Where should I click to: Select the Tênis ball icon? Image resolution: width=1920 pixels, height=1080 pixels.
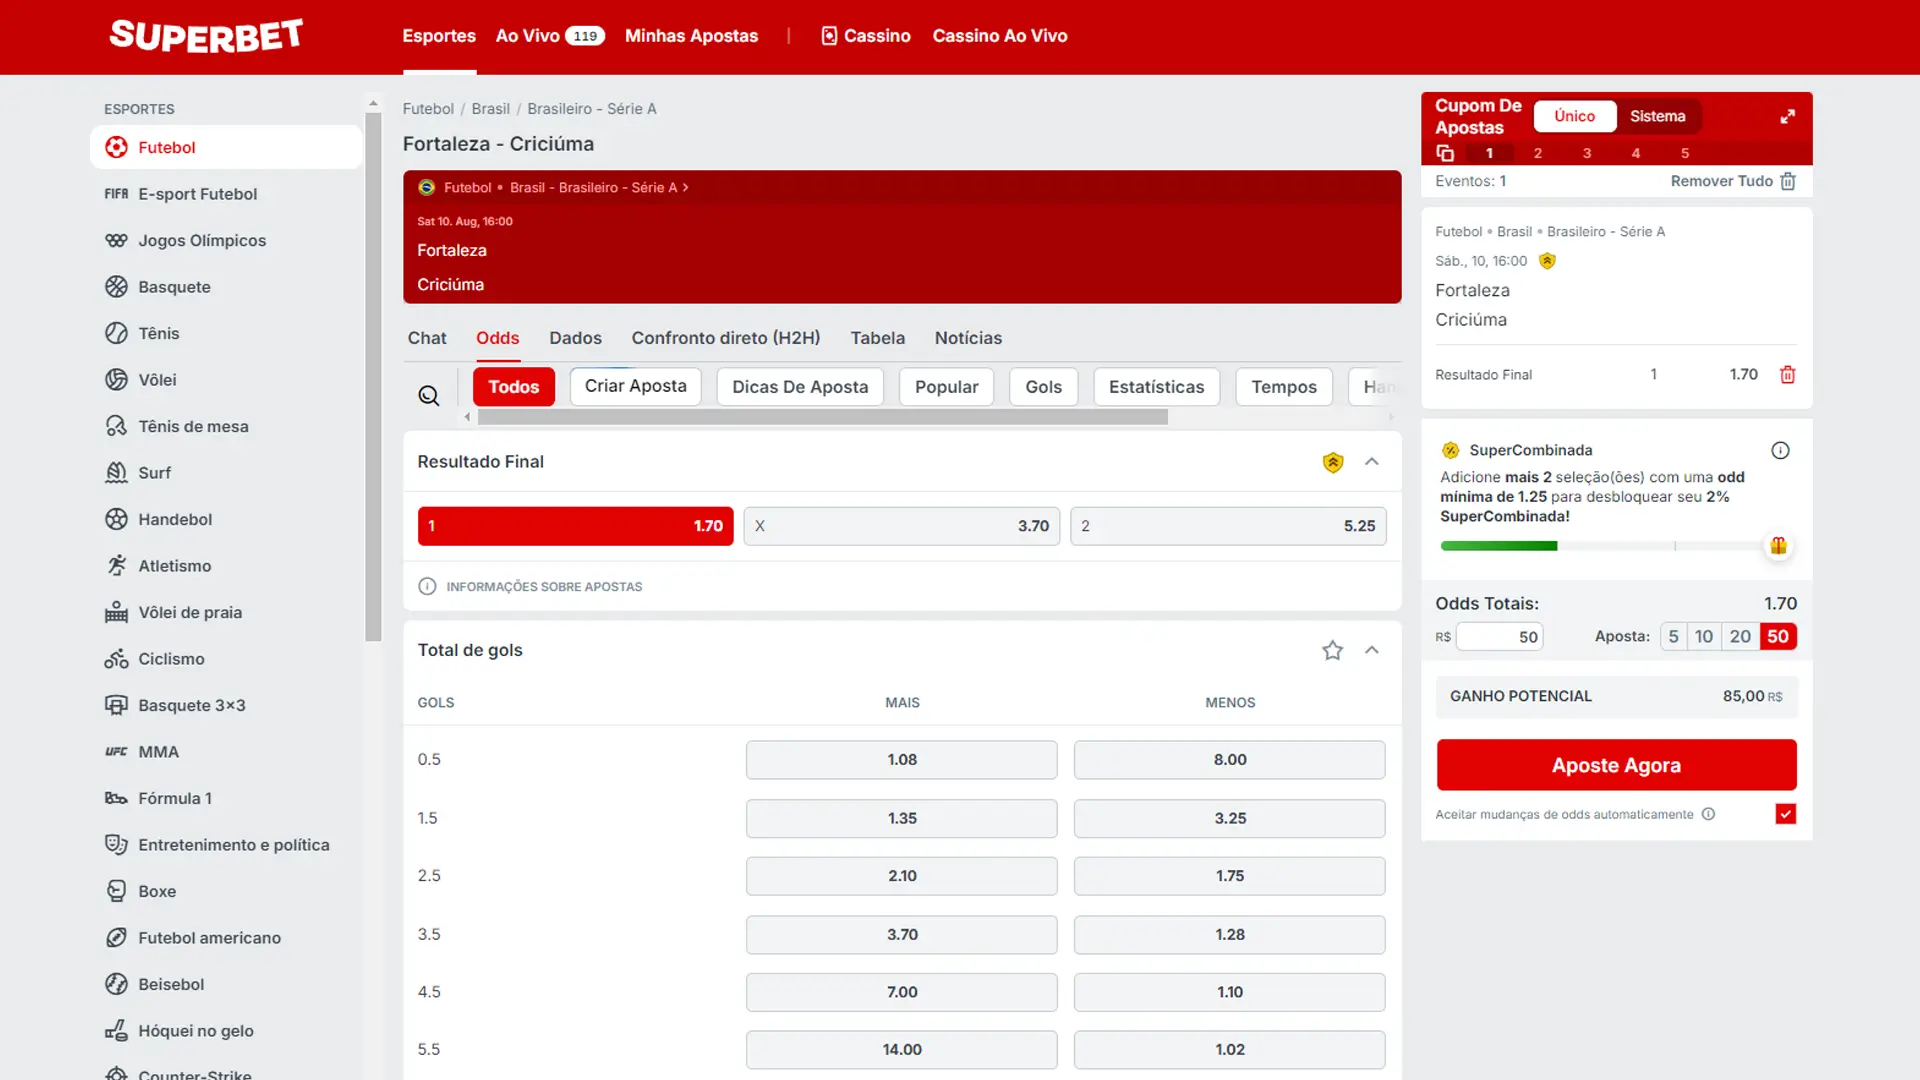tap(117, 333)
